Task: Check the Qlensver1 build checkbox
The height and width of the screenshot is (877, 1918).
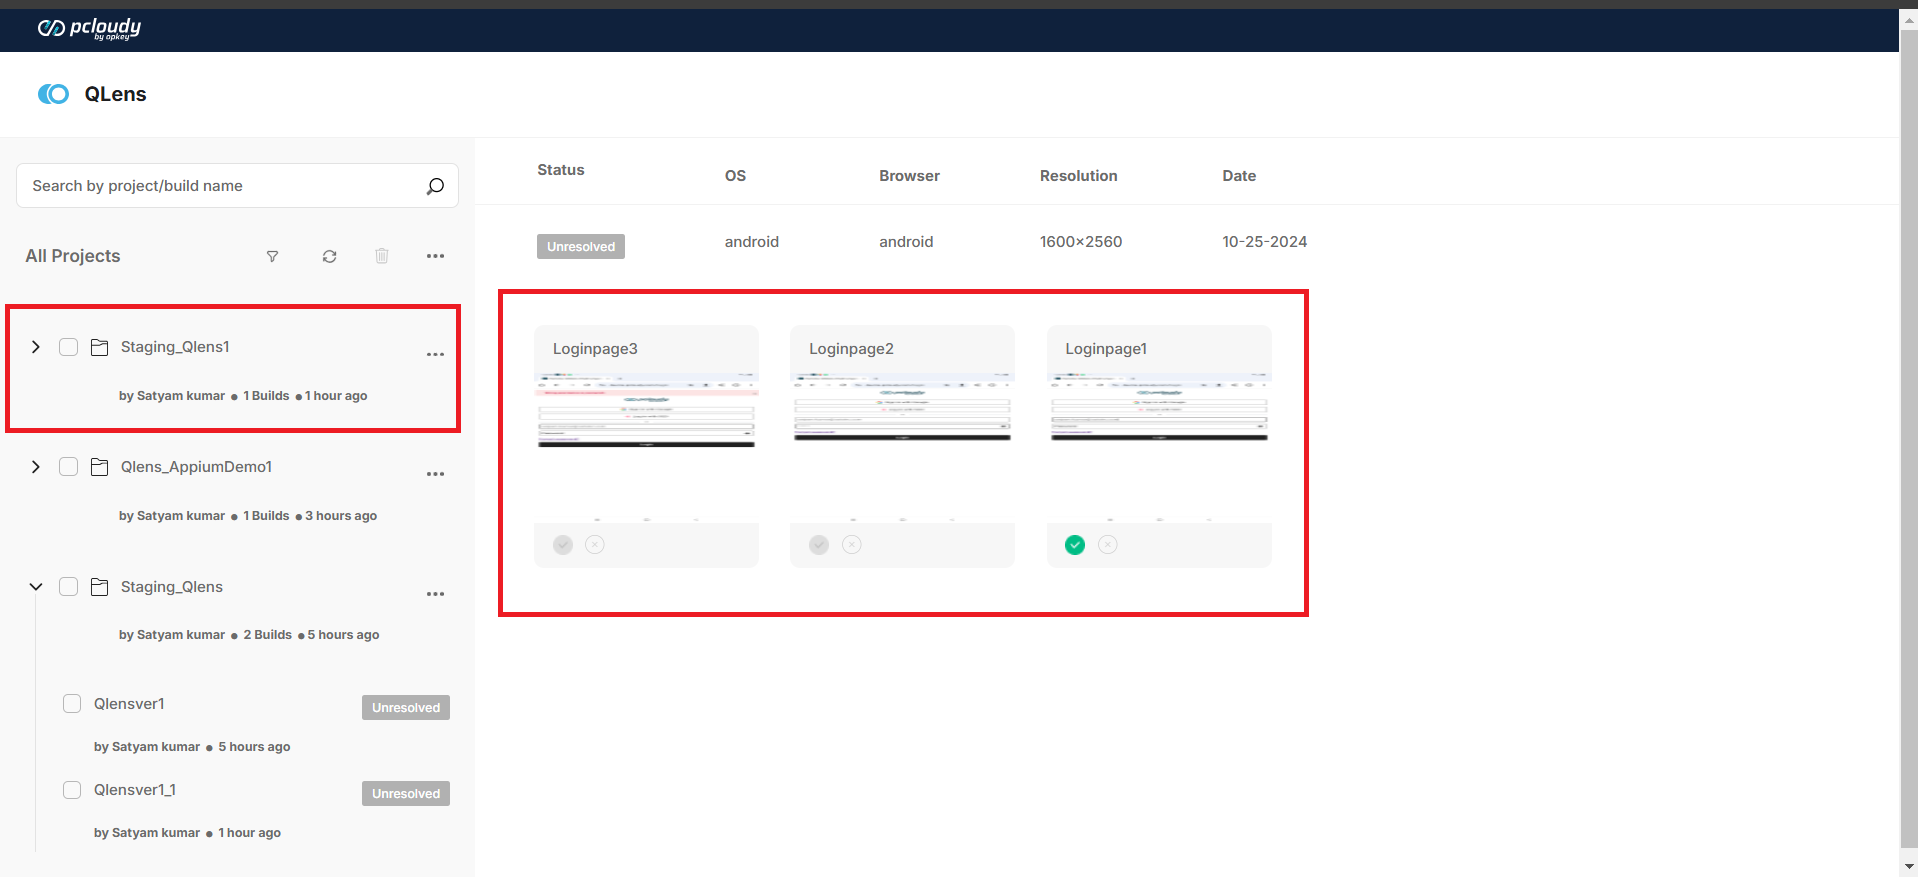Action: pyautogui.click(x=72, y=704)
